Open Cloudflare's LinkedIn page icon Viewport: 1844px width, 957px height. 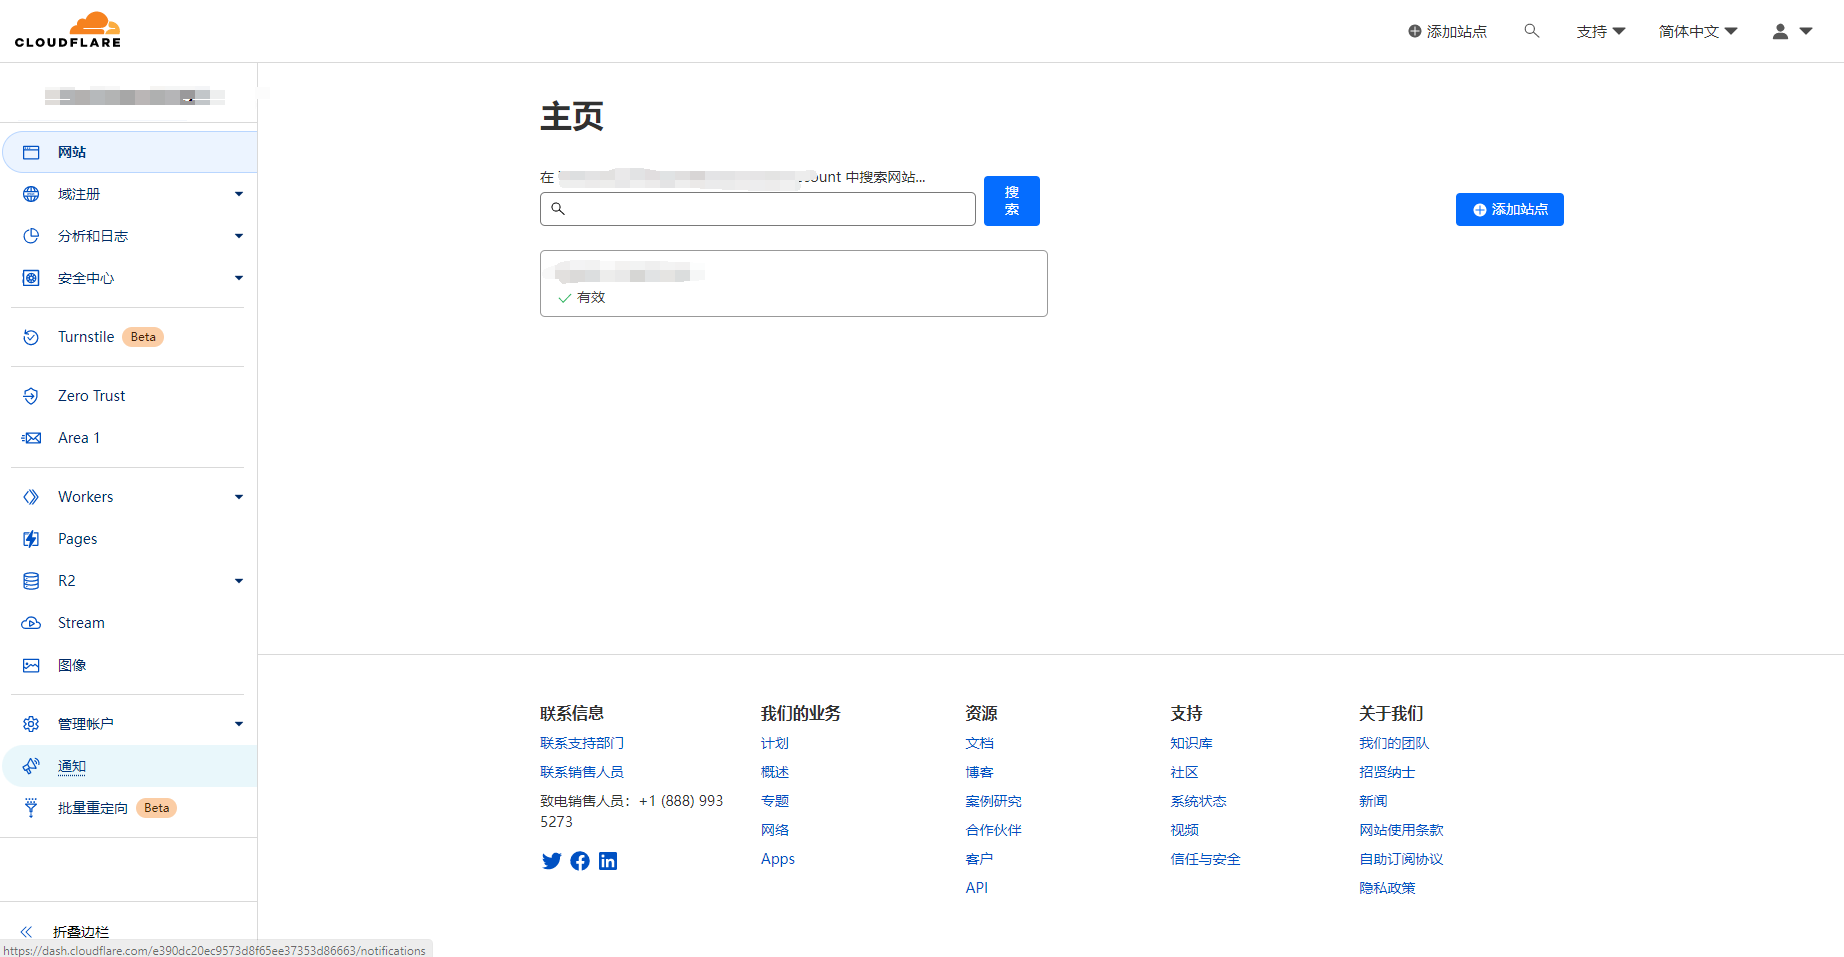[608, 861]
